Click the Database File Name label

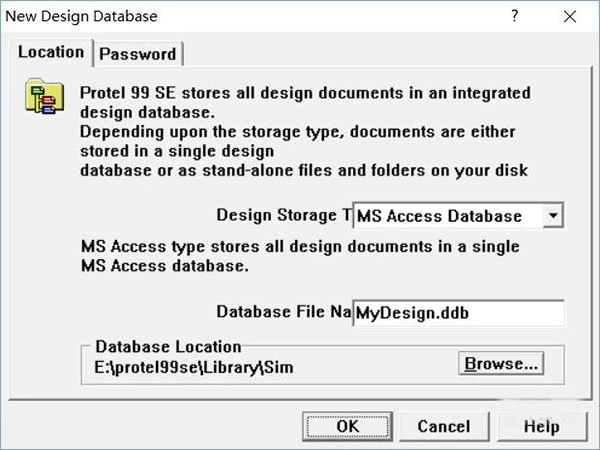(284, 313)
